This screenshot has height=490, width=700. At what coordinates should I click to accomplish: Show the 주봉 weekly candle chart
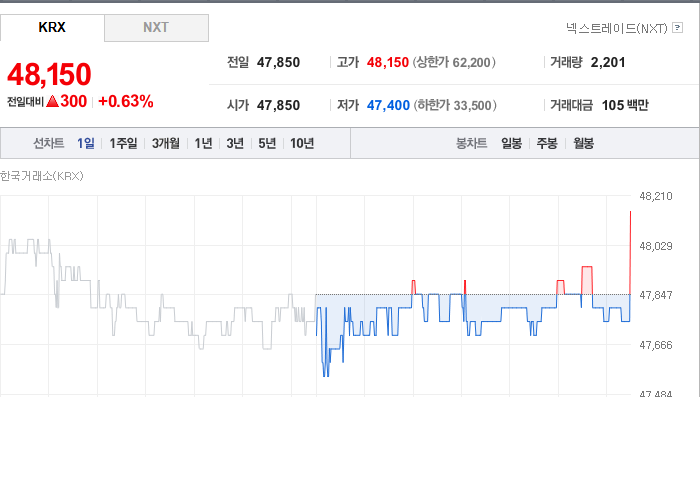click(x=547, y=143)
